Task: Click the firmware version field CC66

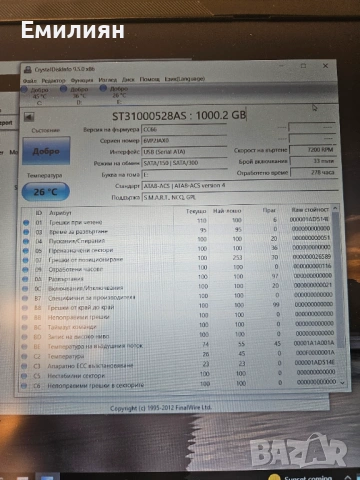Action: 184,129
